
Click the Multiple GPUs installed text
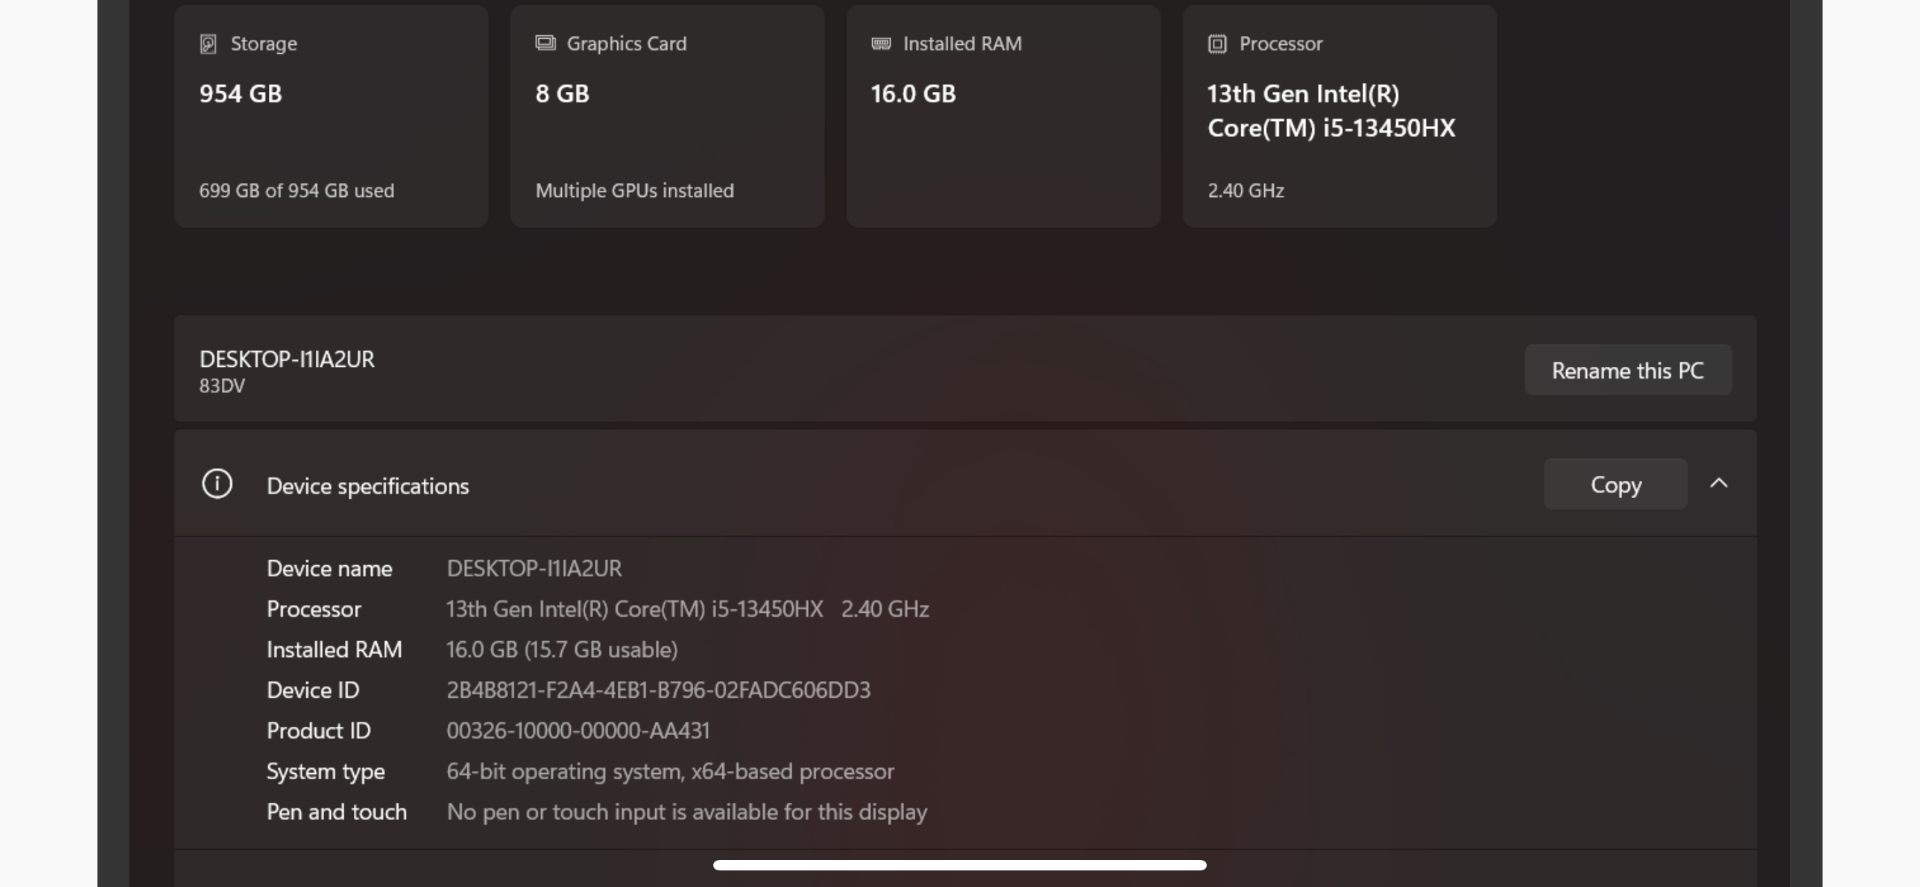(x=634, y=190)
